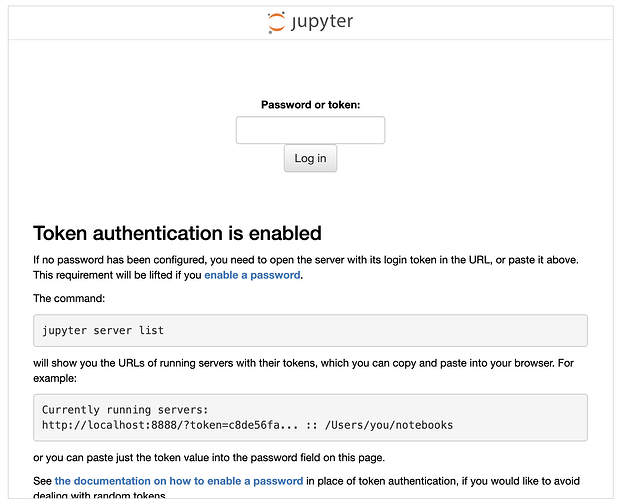Click the 'Token authentication is enabled' heading
The image size is (617, 499).
(x=177, y=233)
